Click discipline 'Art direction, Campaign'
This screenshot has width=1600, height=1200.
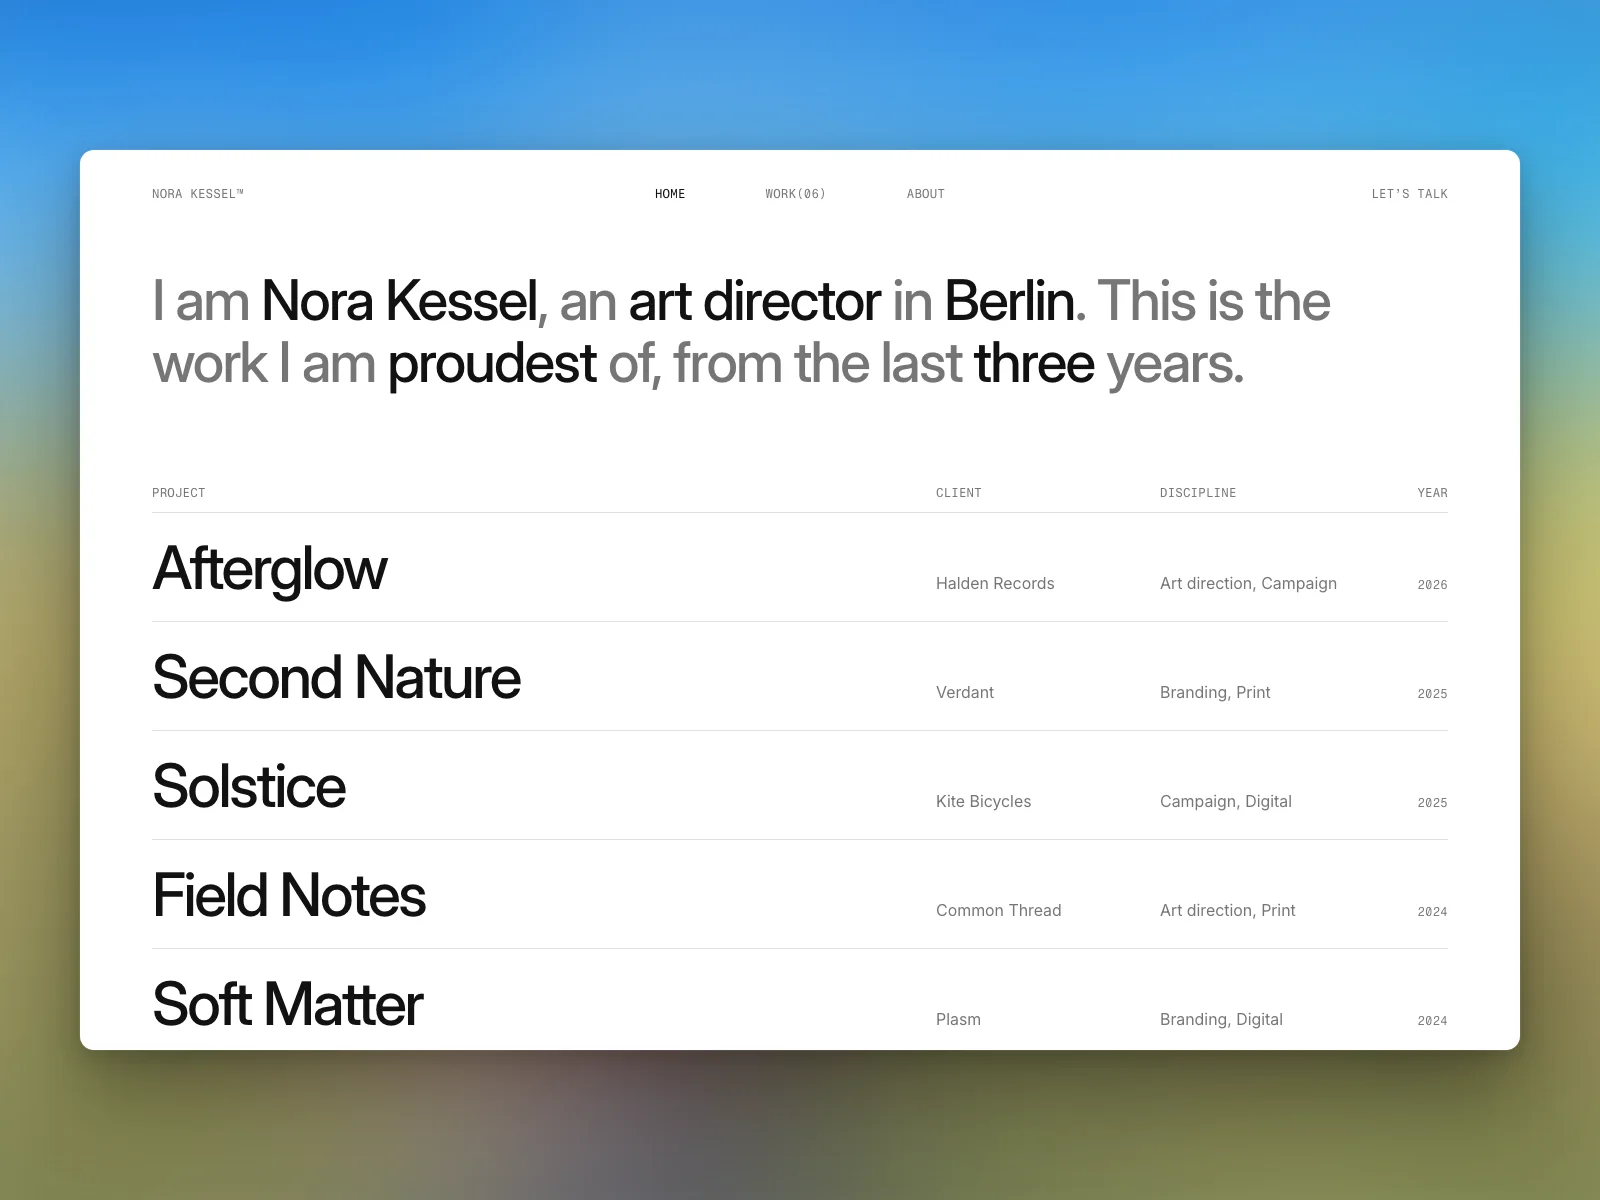pos(1248,583)
